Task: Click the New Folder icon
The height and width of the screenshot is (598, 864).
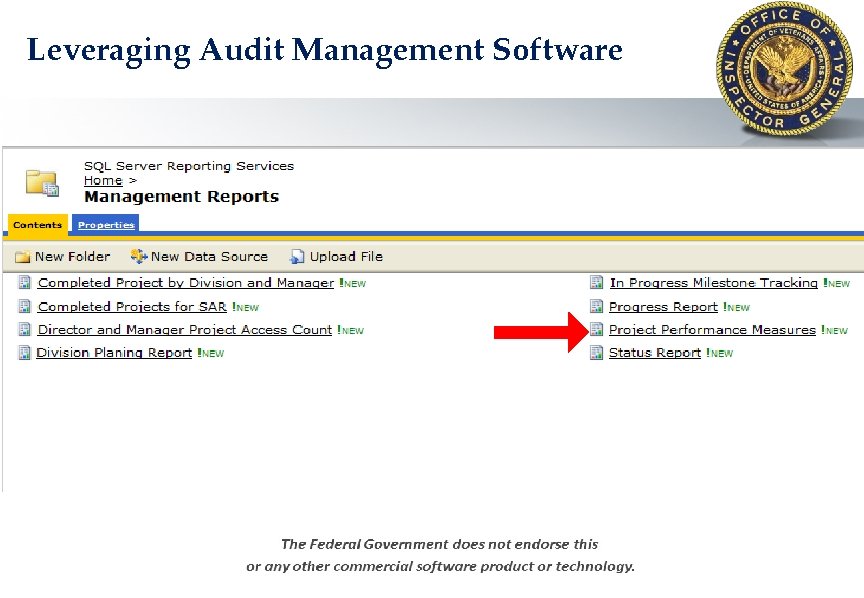Action: pos(22,257)
